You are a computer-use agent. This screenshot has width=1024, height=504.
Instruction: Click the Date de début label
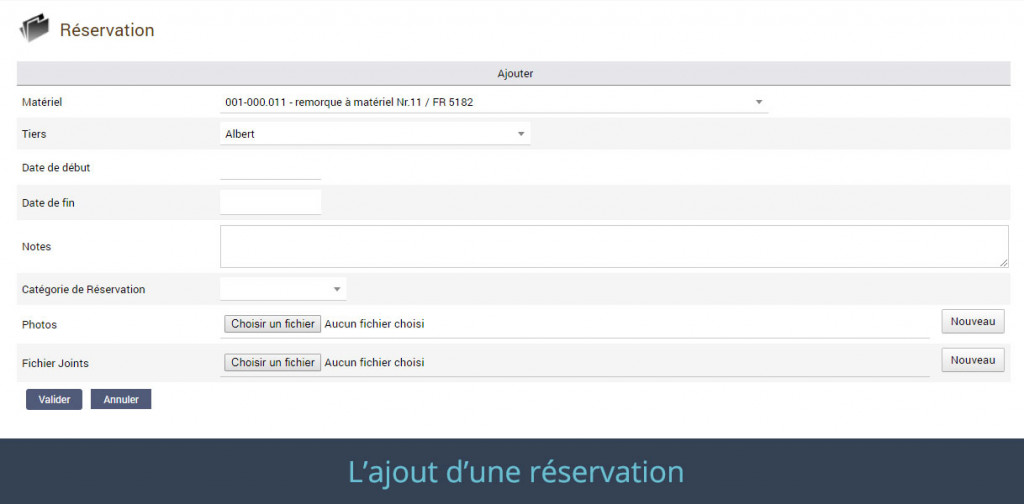56,168
